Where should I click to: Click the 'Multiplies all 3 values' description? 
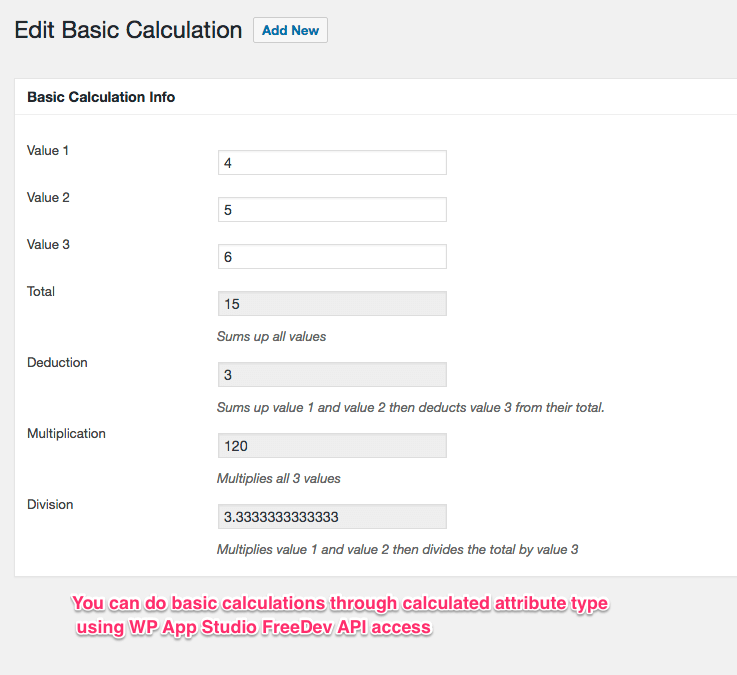(x=278, y=479)
